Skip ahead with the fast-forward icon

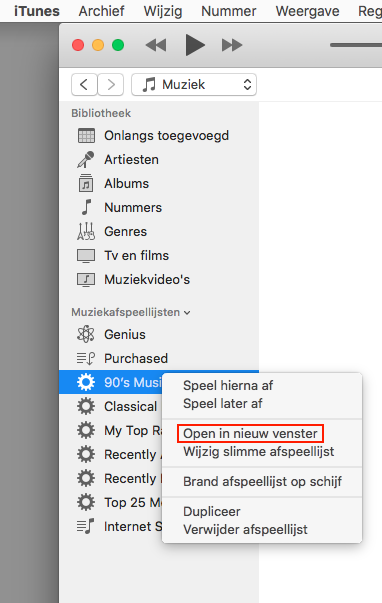232,45
